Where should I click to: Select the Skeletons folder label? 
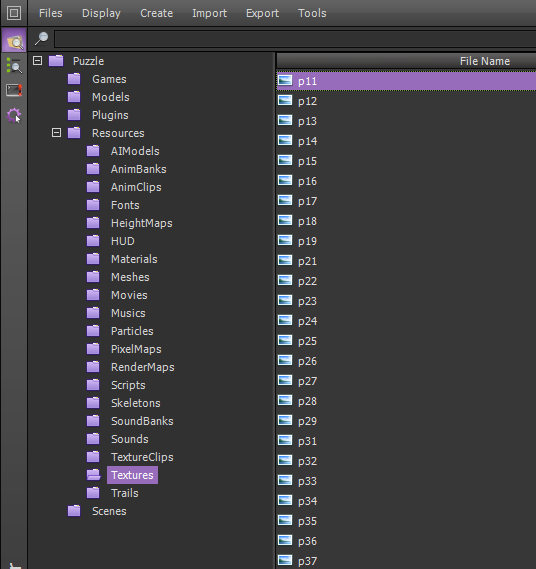136,403
